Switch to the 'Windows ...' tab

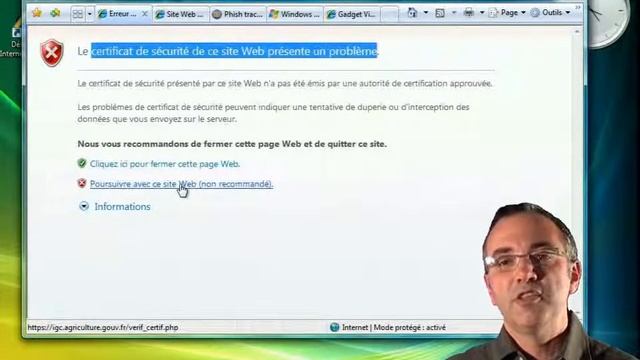[x=295, y=14]
